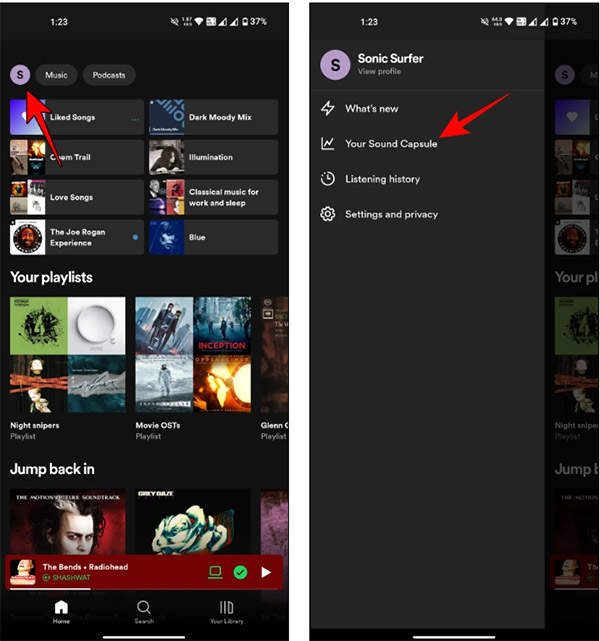Tap the Jump back in heading
Image resolution: width=600 pixels, height=641 pixels.
[x=52, y=469]
